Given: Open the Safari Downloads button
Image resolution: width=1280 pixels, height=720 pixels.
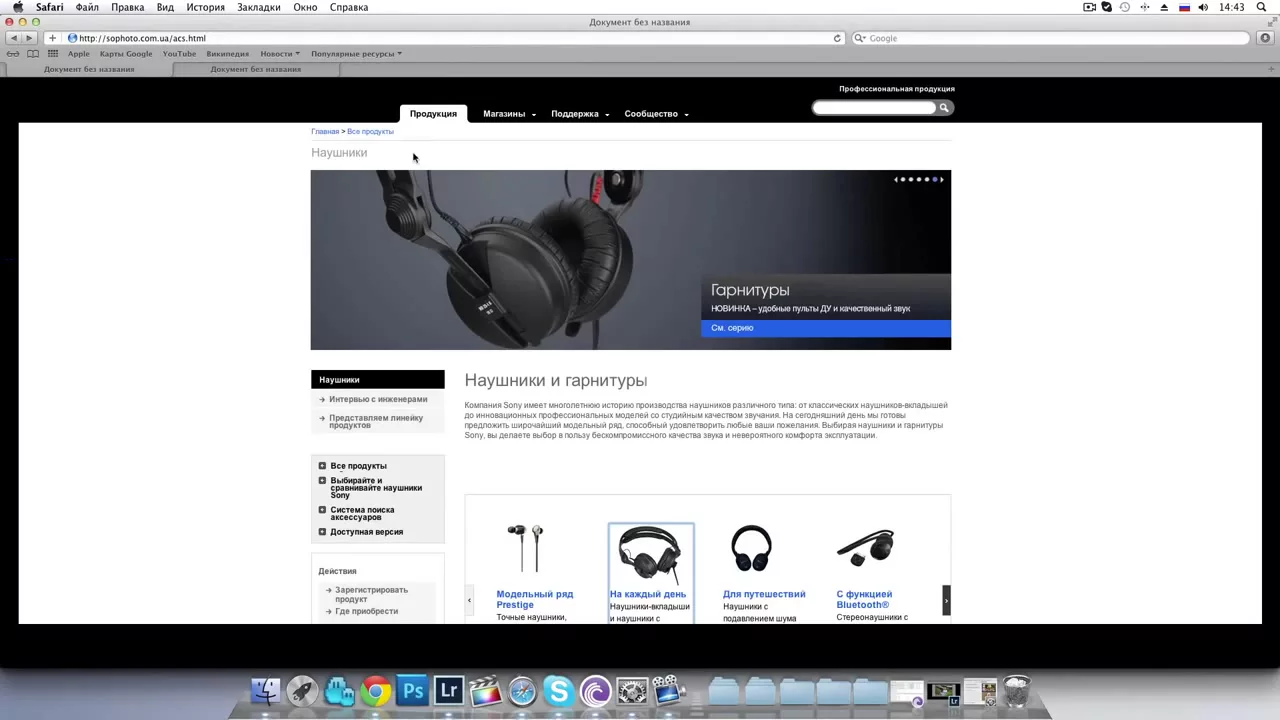Looking at the screenshot, I should pos(1265,38).
